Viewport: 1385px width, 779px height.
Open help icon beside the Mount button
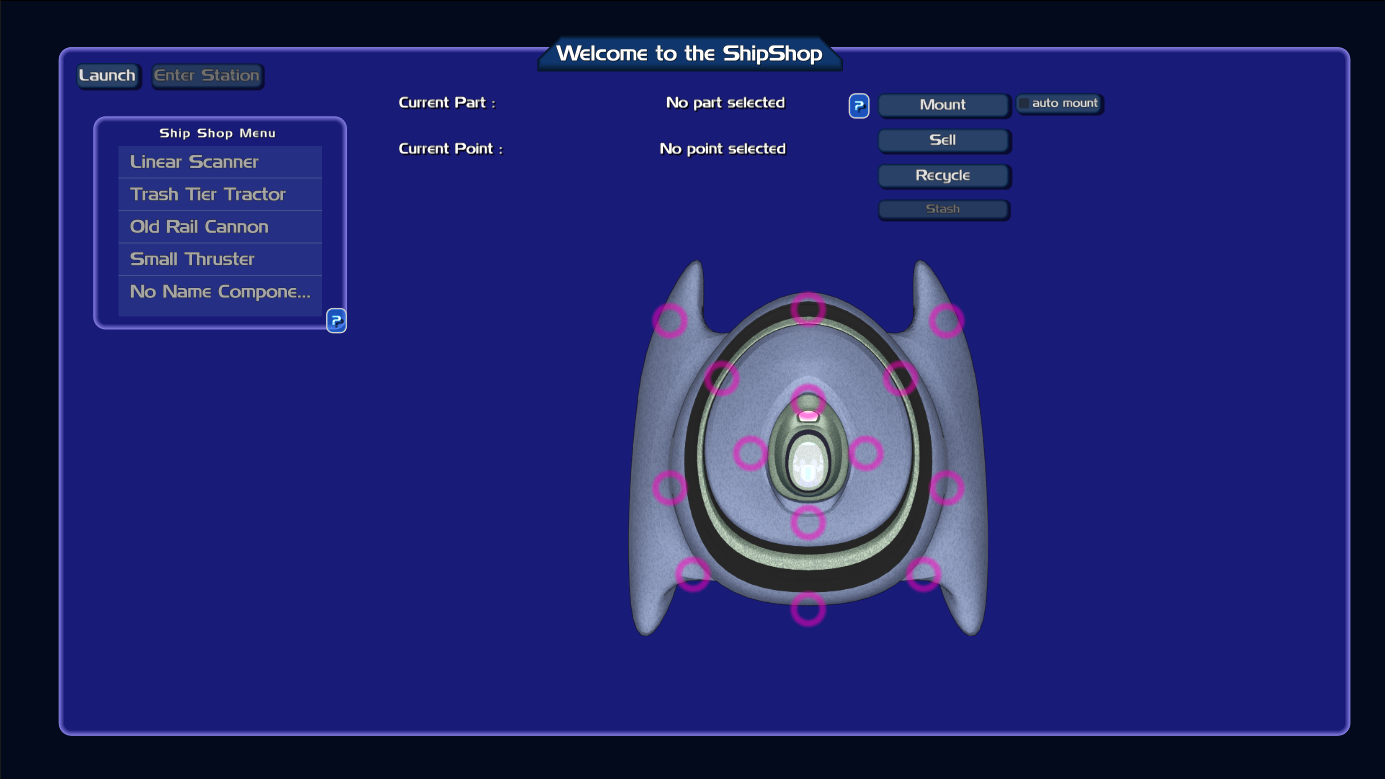[x=859, y=106]
